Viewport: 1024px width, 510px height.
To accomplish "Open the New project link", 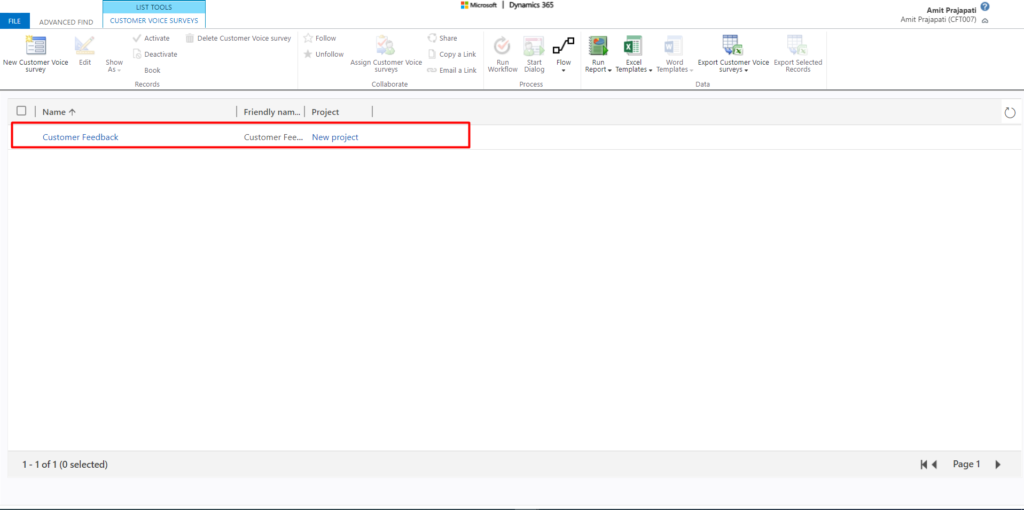I will point(335,137).
